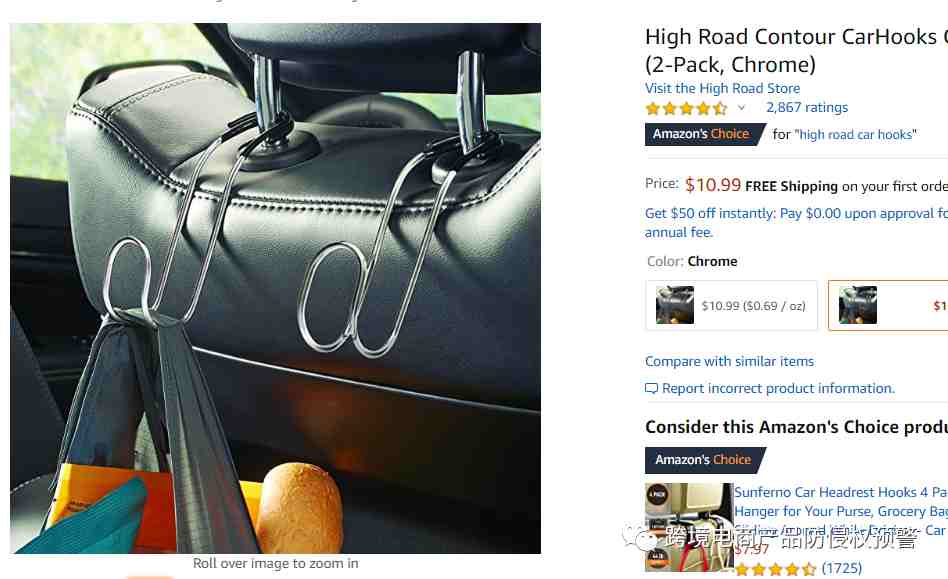Click the lower Amazon's Choice badge
Viewport: 948px width, 579px height.
pos(705,460)
